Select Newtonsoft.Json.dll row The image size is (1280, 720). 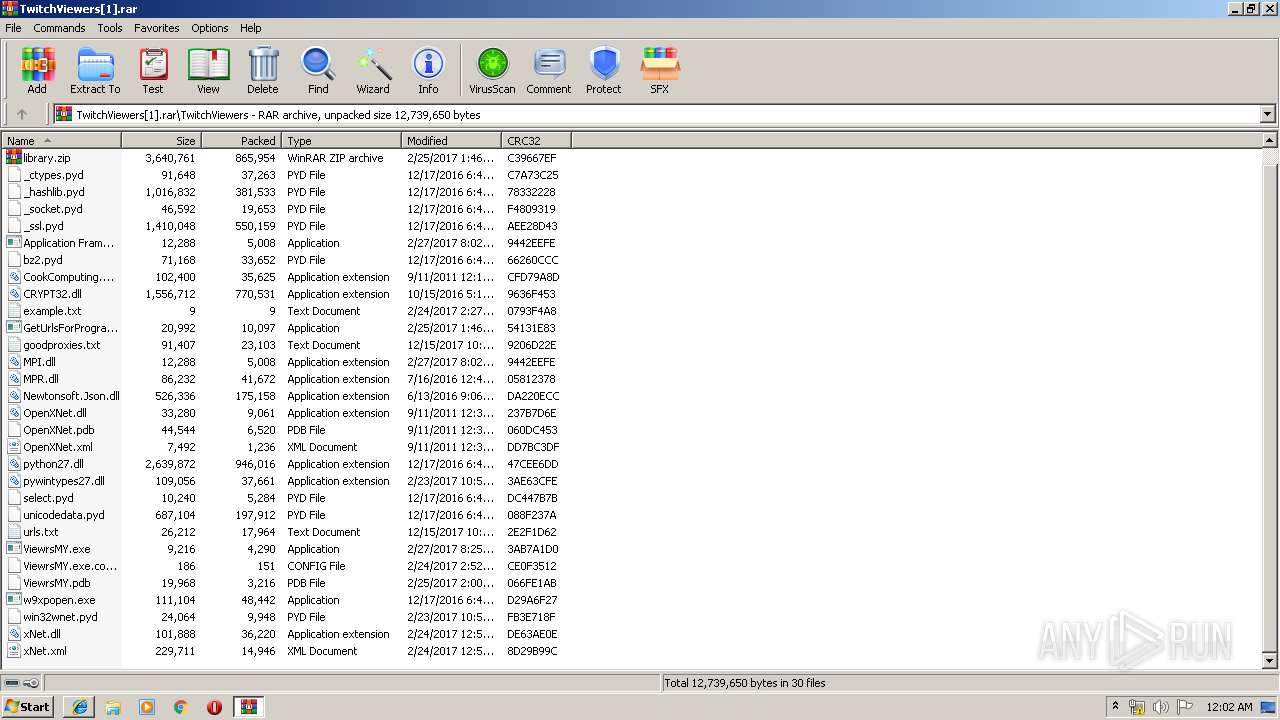[283, 396]
